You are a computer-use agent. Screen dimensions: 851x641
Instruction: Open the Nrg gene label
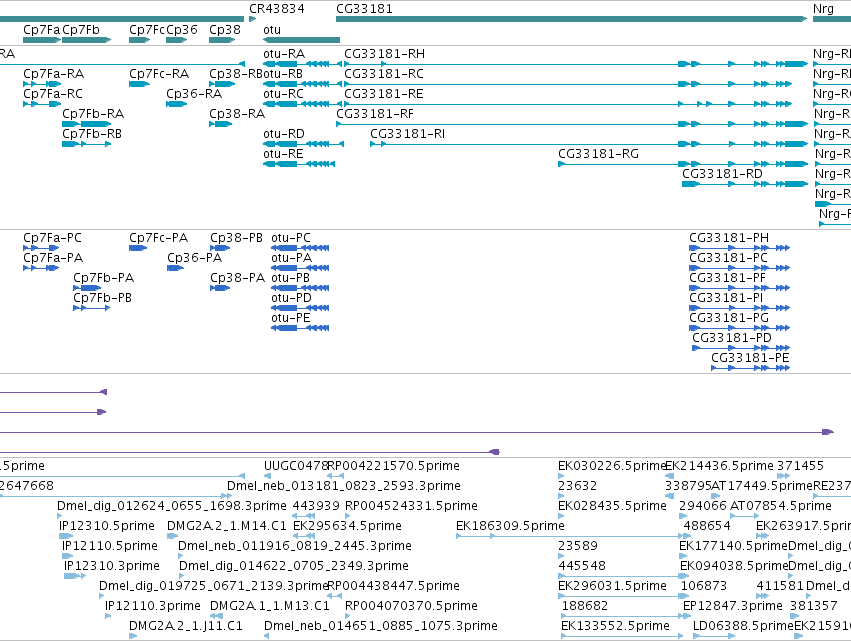(x=823, y=9)
